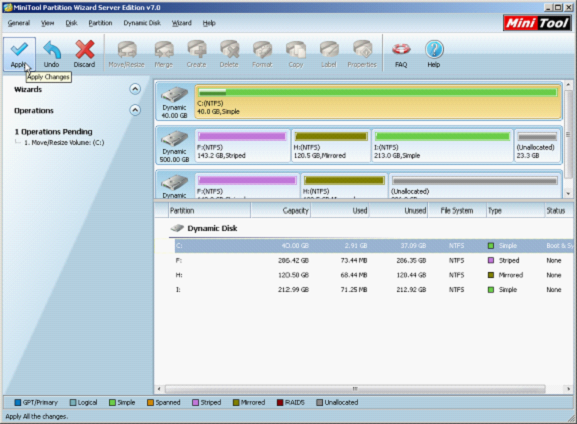Viewport: 577px width, 424px height.
Task: Open the Help menu
Action: 209,23
